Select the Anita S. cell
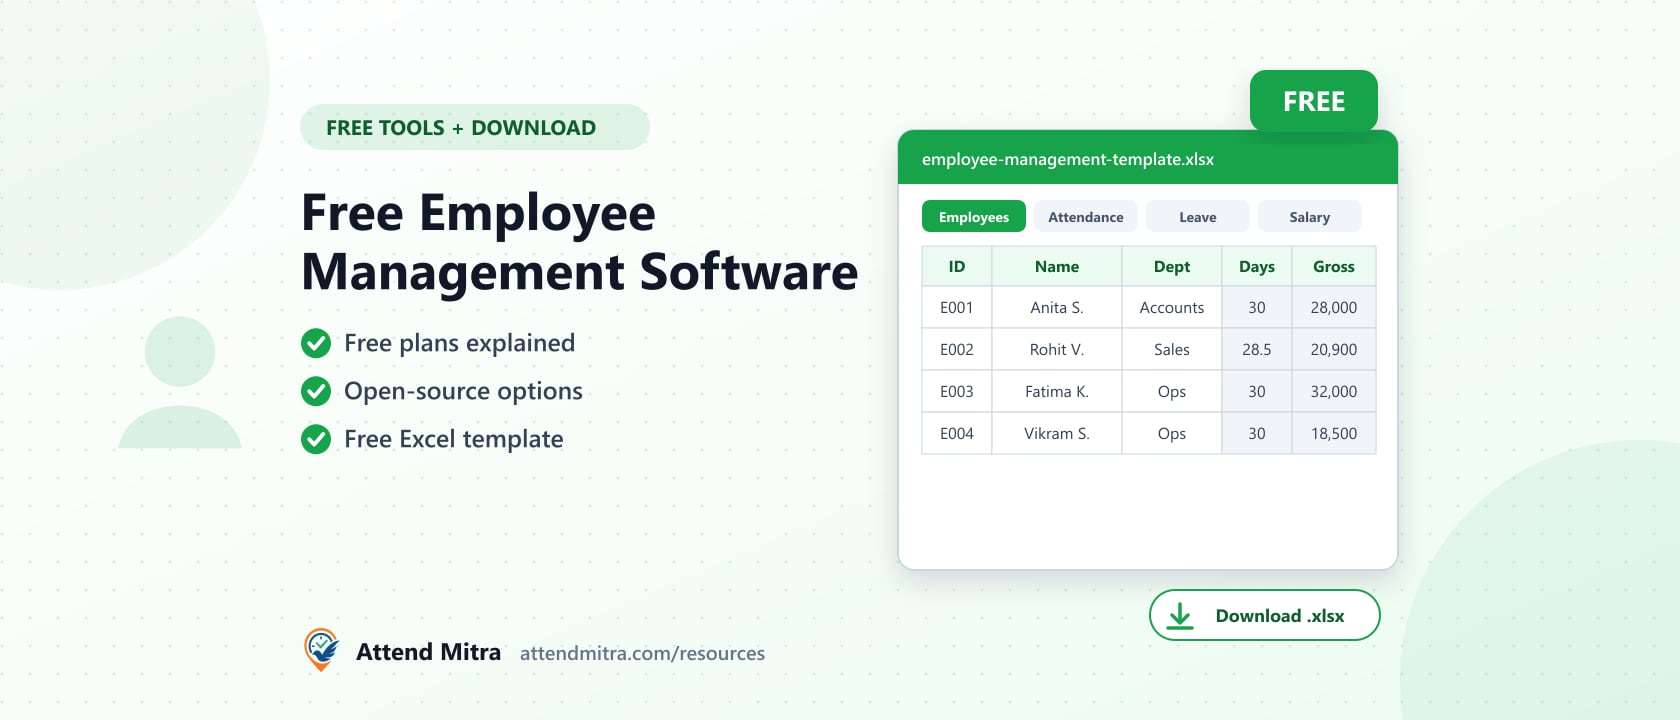 pos(1057,307)
